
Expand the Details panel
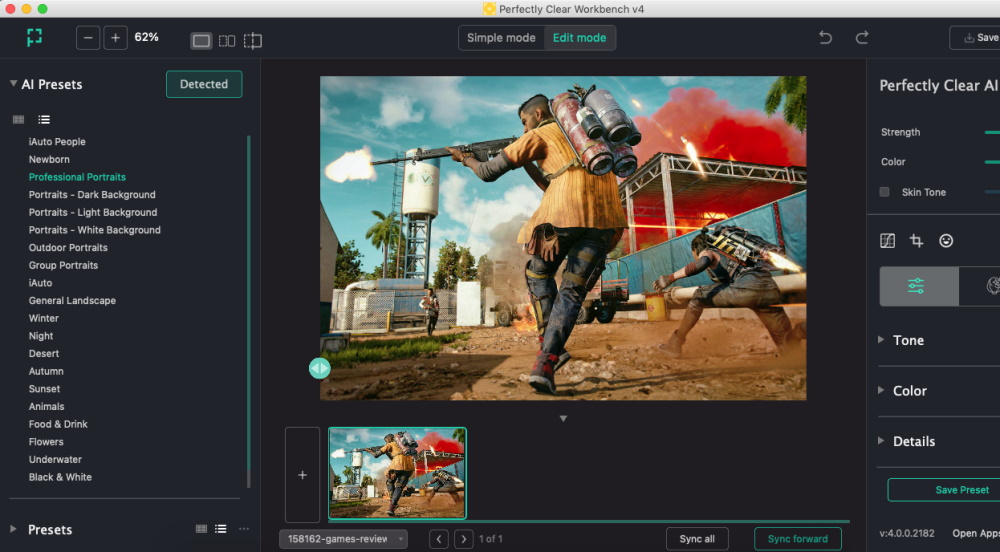tap(881, 440)
